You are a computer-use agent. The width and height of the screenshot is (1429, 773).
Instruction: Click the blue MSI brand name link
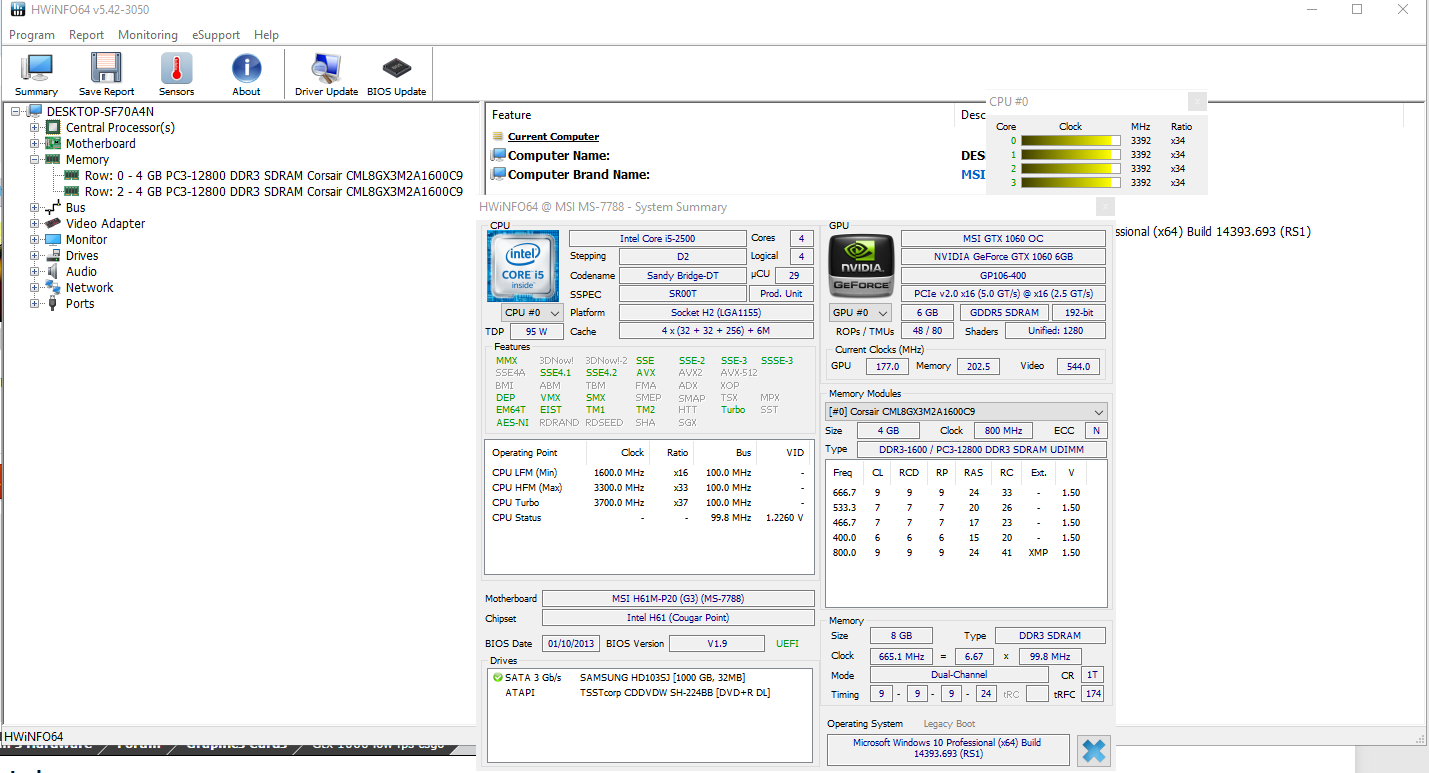point(973,175)
